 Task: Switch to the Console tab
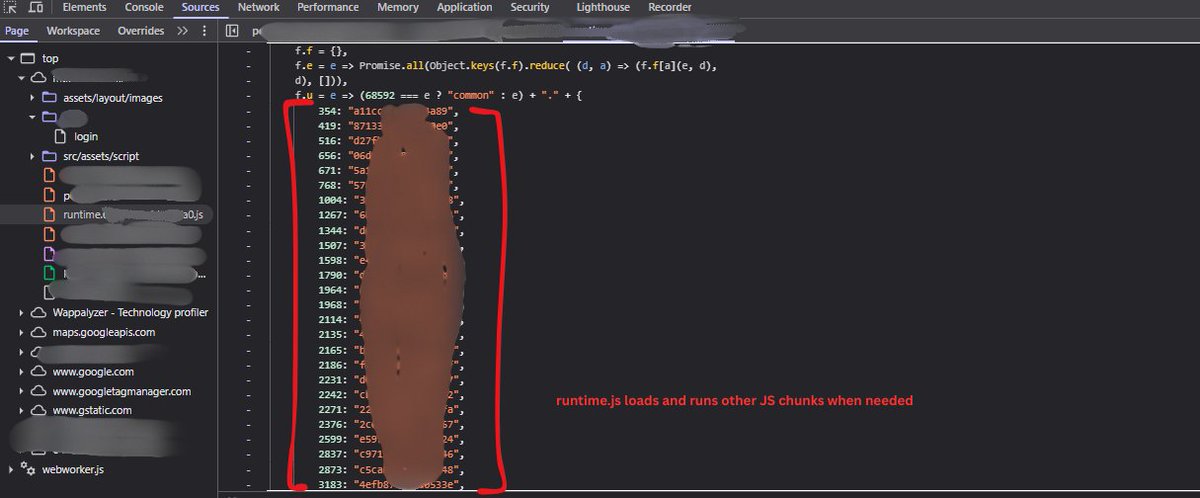144,7
